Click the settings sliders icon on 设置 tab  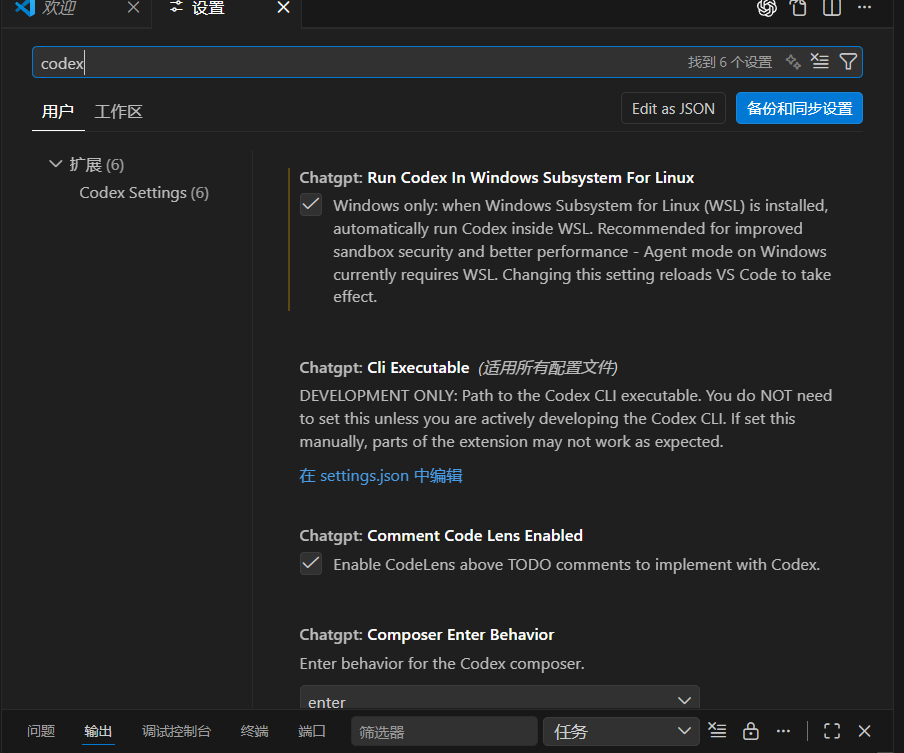[176, 7]
